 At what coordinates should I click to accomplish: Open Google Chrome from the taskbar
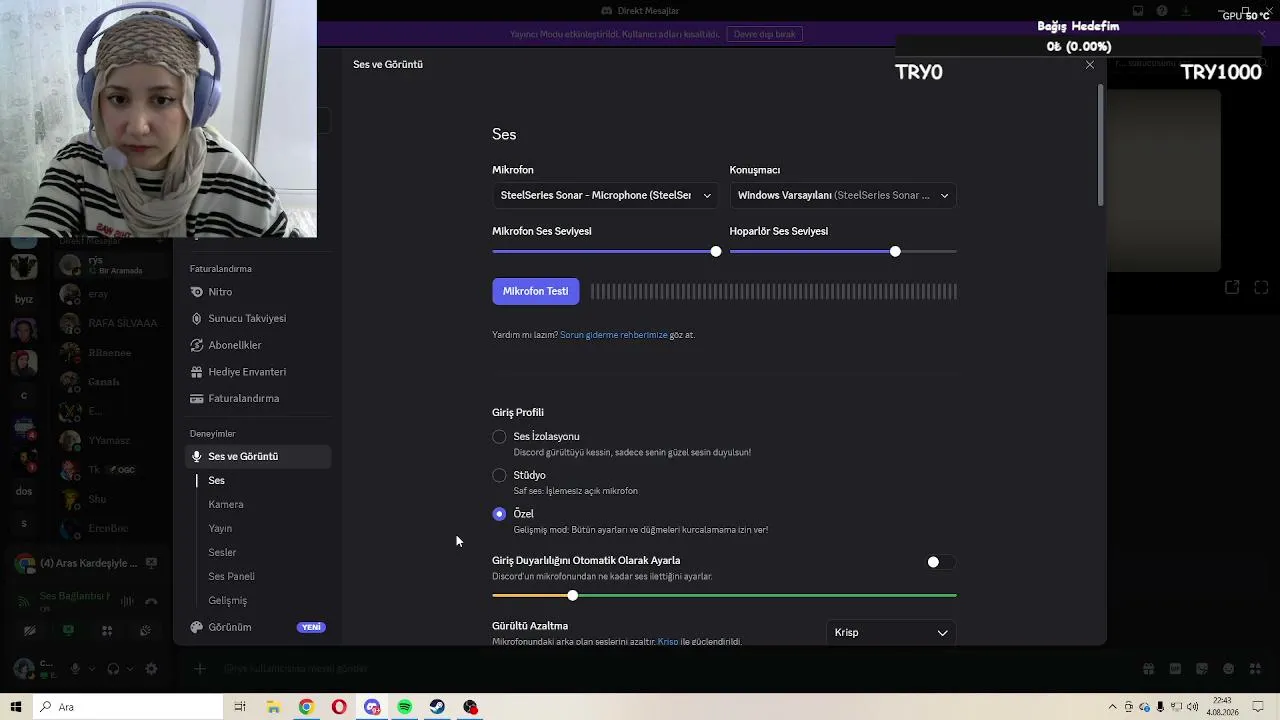click(306, 707)
